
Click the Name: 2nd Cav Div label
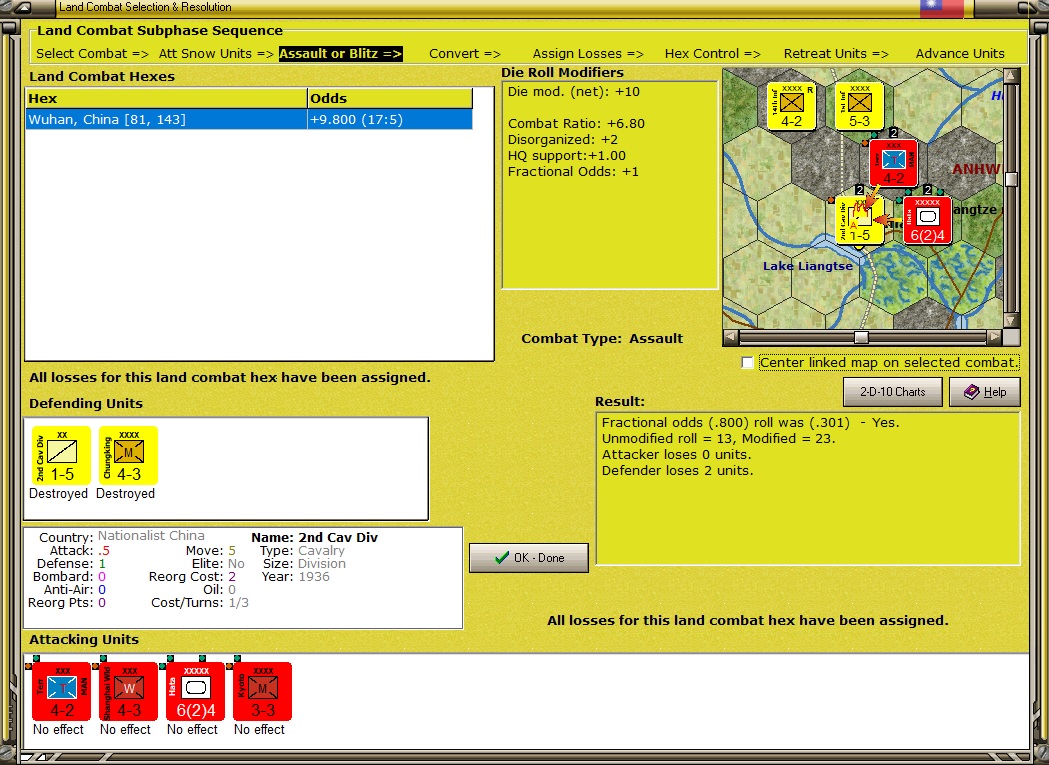tap(314, 537)
